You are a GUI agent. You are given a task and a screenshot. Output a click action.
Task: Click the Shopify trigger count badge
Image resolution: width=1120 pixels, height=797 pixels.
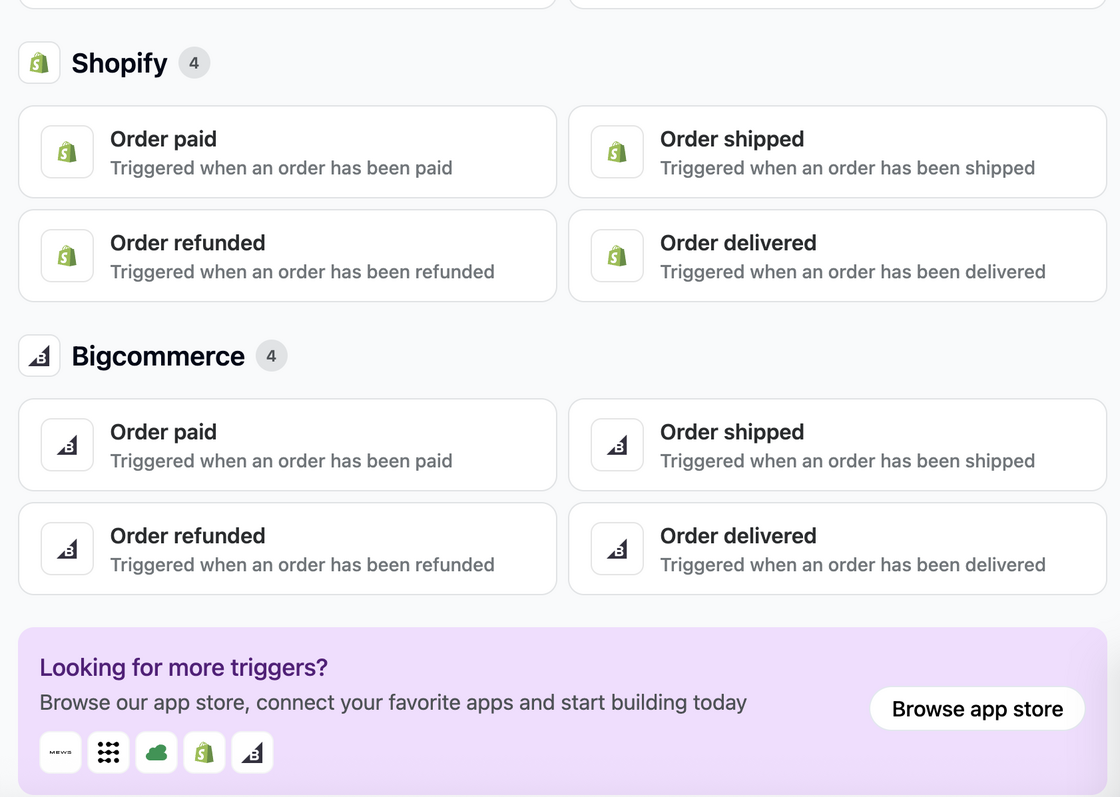[x=194, y=63]
